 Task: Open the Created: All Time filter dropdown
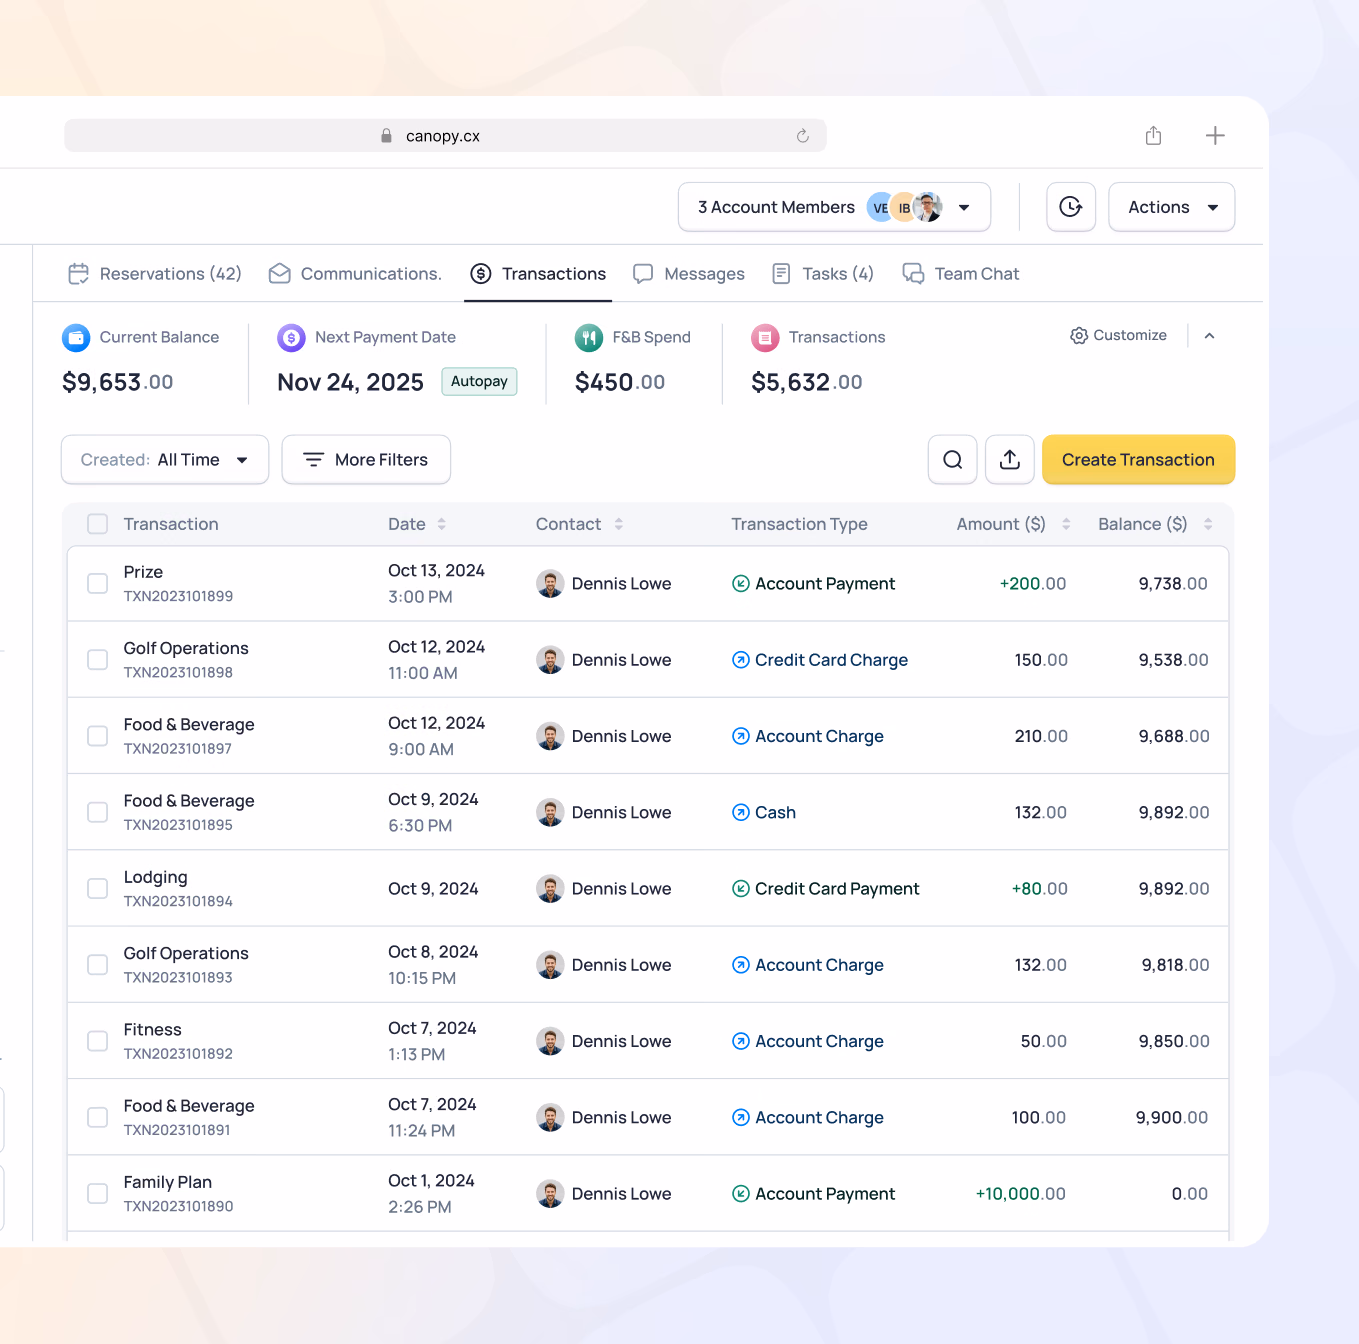[165, 460]
